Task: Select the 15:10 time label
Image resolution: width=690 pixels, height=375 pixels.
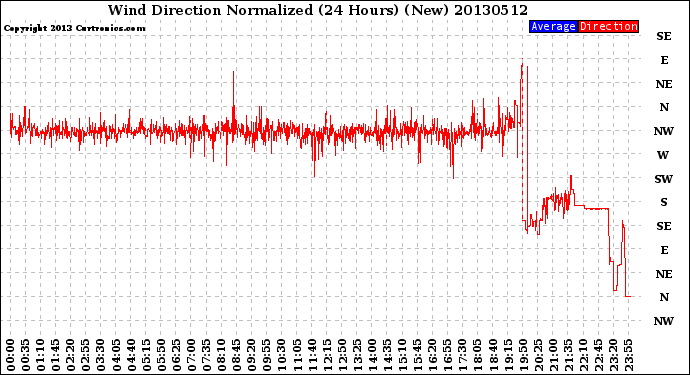Action: click(402, 355)
